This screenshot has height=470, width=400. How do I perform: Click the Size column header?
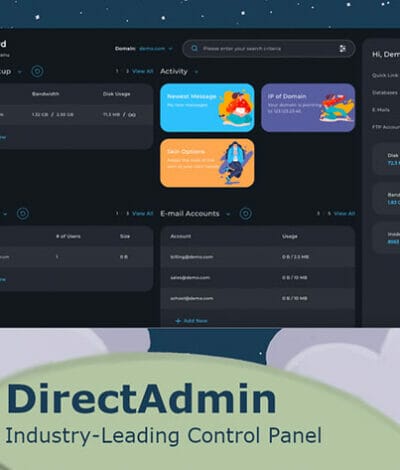click(125, 236)
